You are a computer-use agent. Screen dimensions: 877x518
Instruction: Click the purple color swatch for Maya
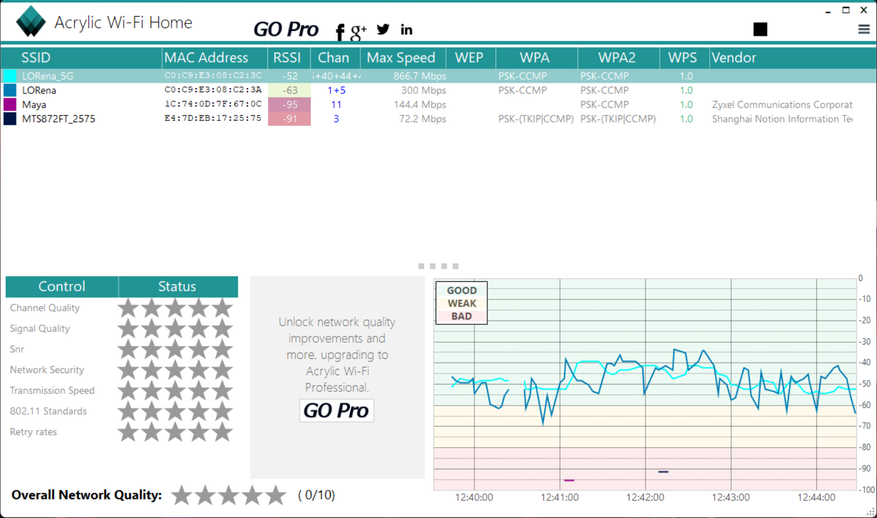(x=10, y=105)
